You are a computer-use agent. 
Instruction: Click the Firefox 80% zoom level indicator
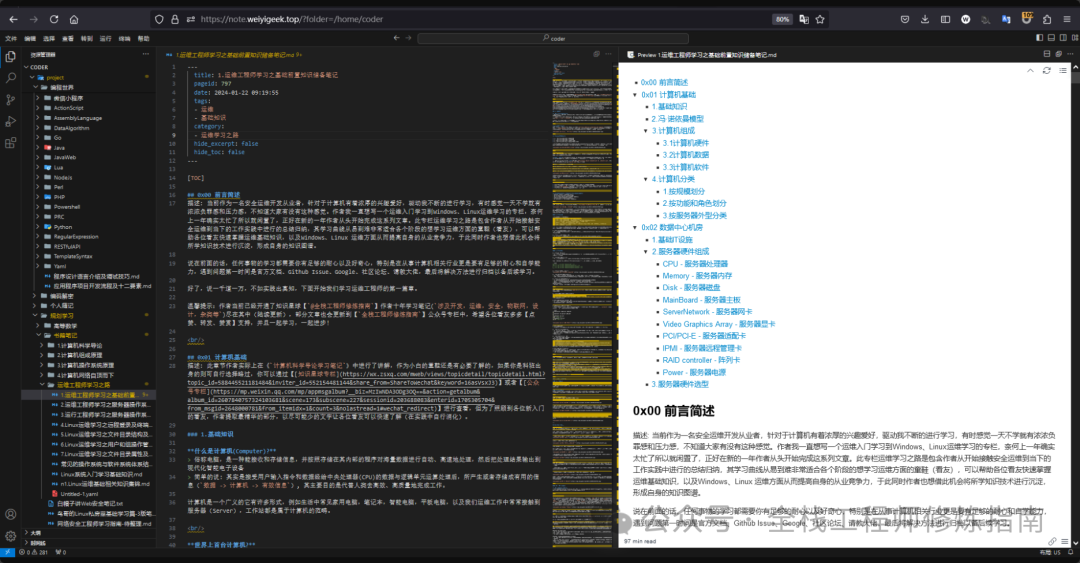click(782, 19)
